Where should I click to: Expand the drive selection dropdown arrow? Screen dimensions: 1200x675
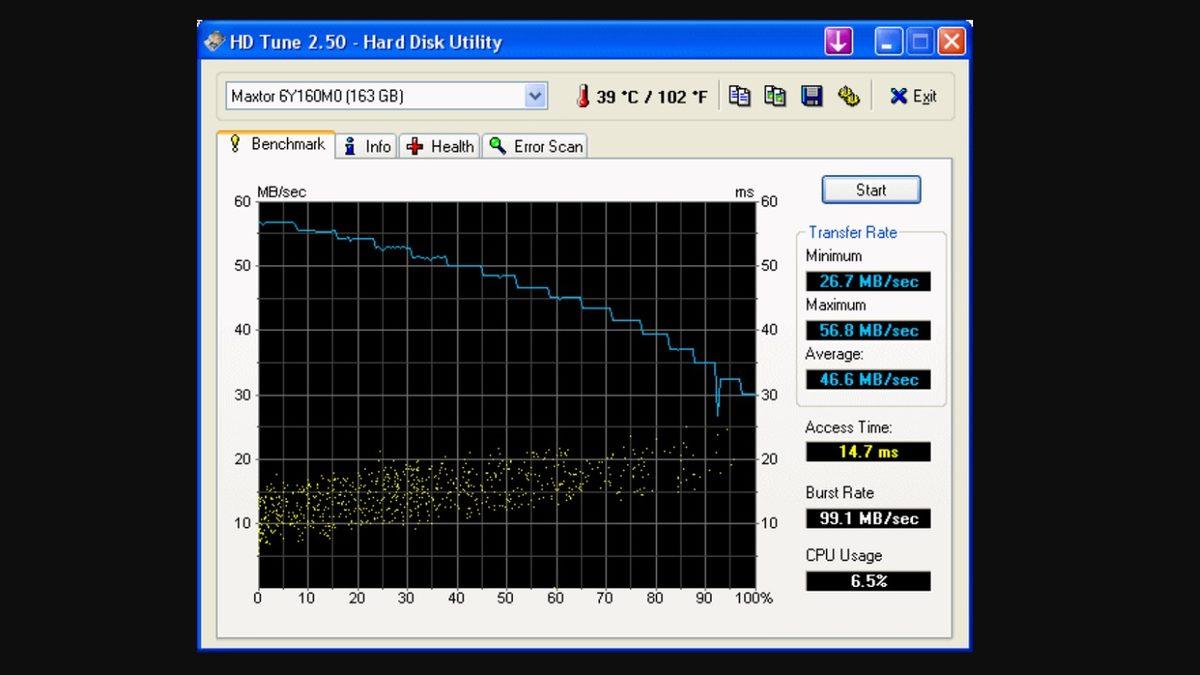coord(536,96)
